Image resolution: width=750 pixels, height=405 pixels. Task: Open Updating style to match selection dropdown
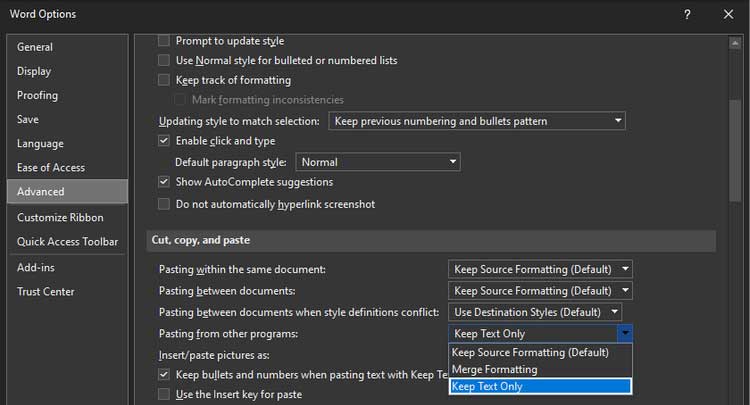click(477, 121)
